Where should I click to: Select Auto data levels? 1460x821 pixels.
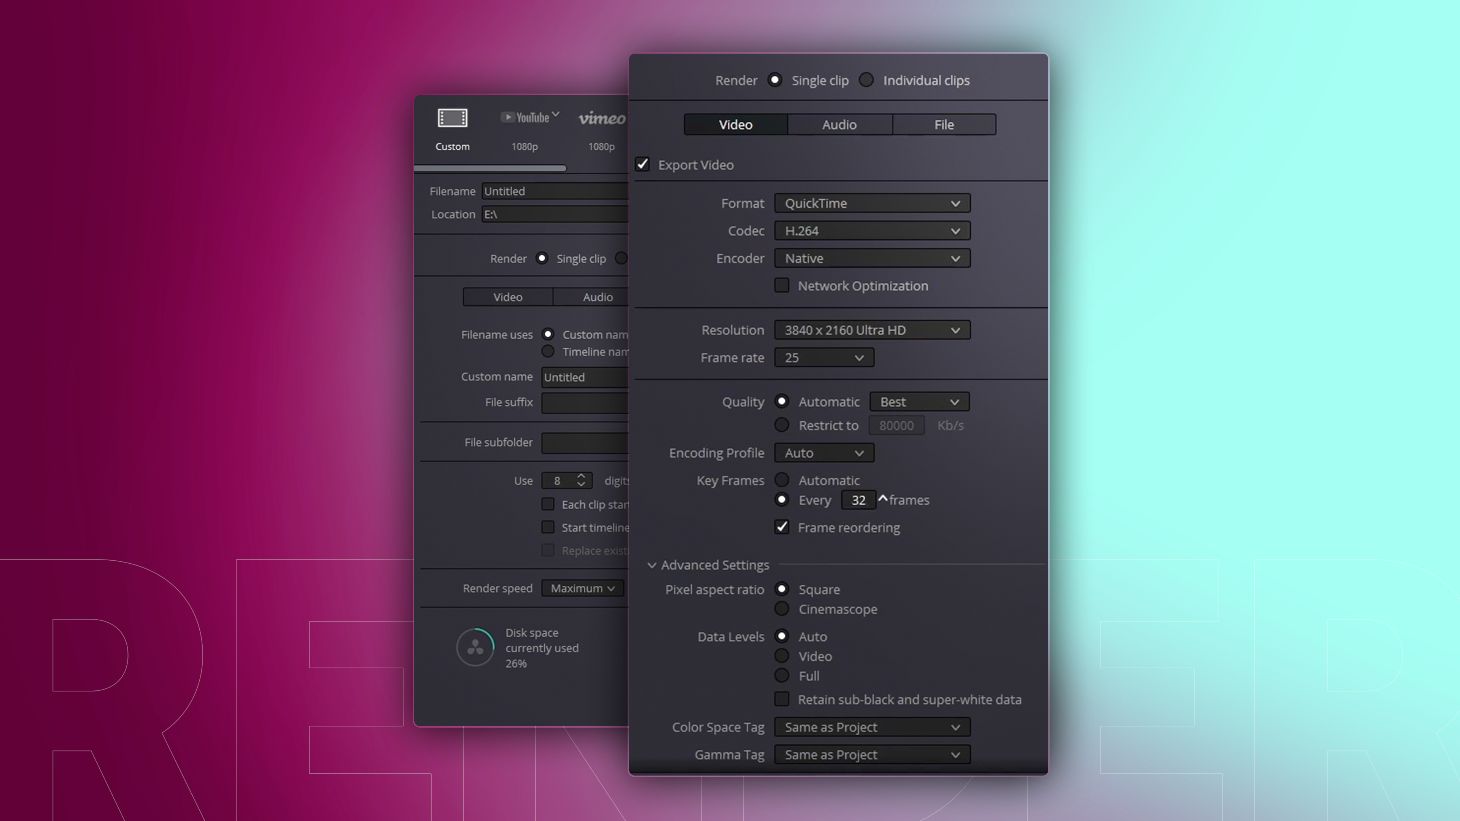782,636
